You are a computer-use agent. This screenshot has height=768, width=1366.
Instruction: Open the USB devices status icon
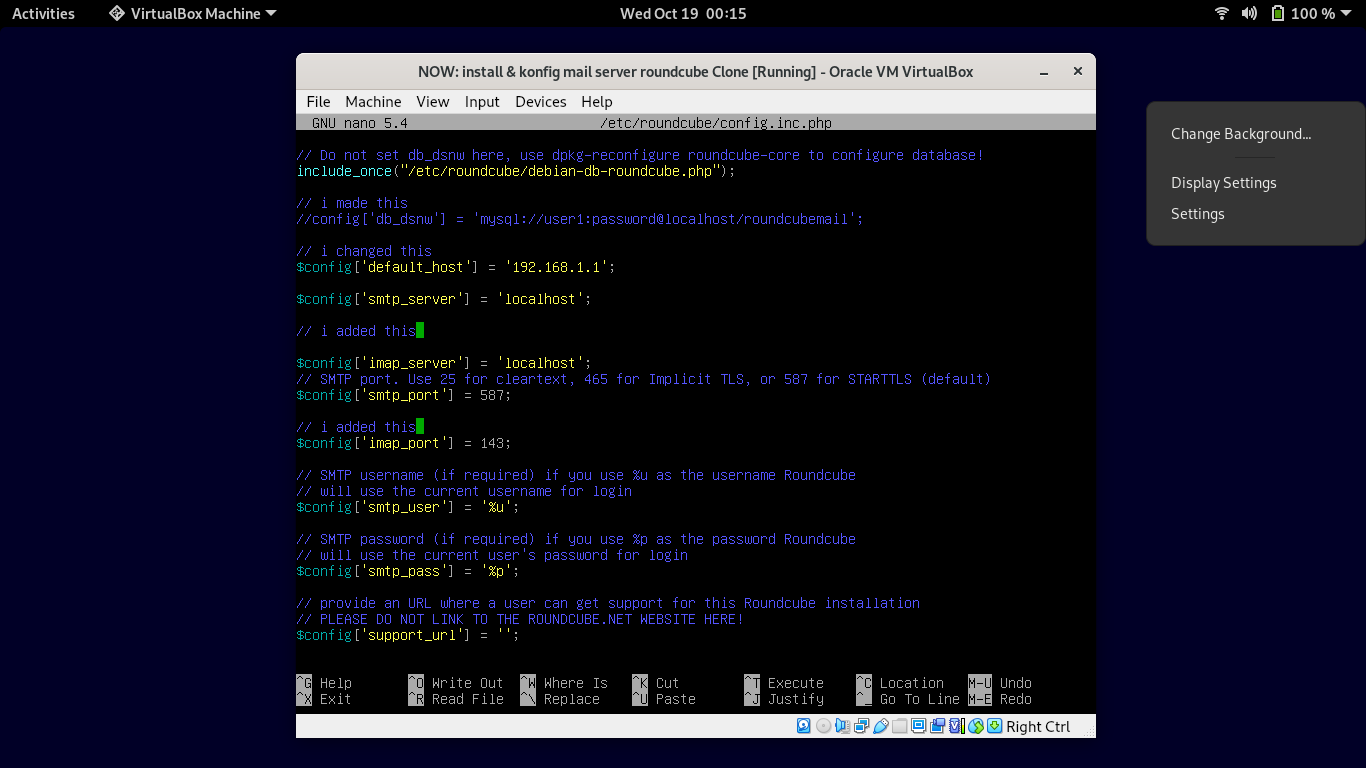pyautogui.click(x=880, y=727)
